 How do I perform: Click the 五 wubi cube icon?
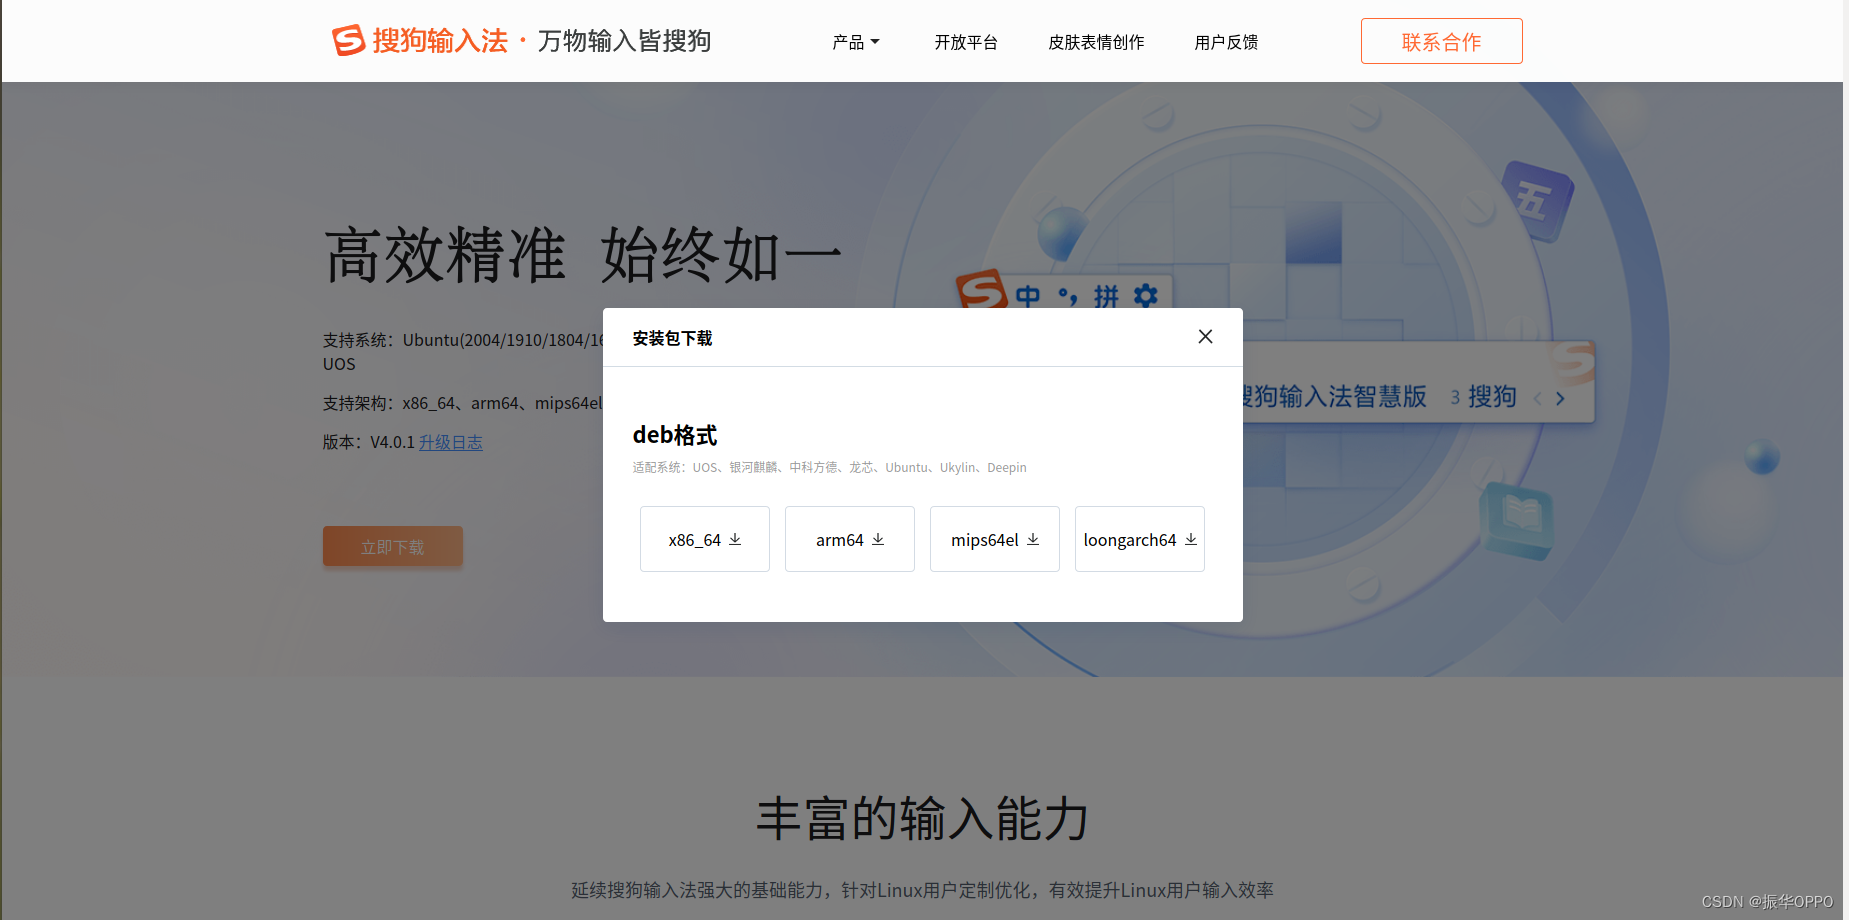tap(1536, 200)
